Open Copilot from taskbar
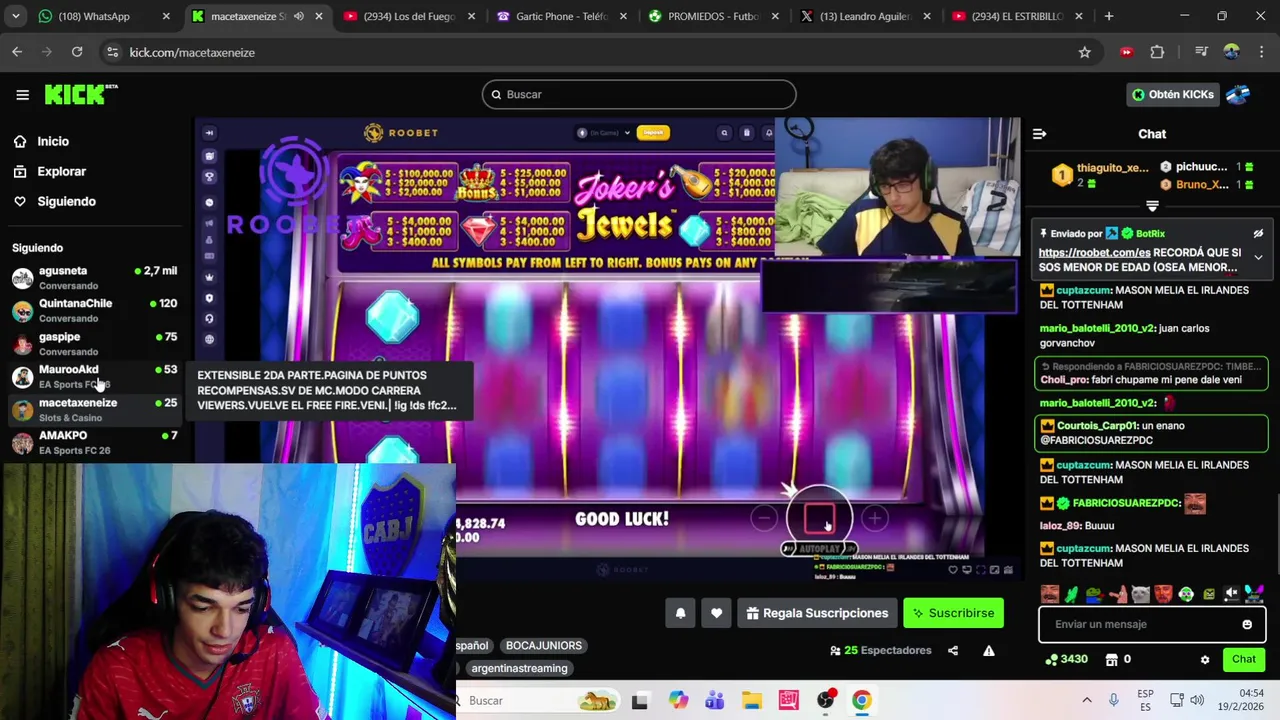 pos(678,700)
